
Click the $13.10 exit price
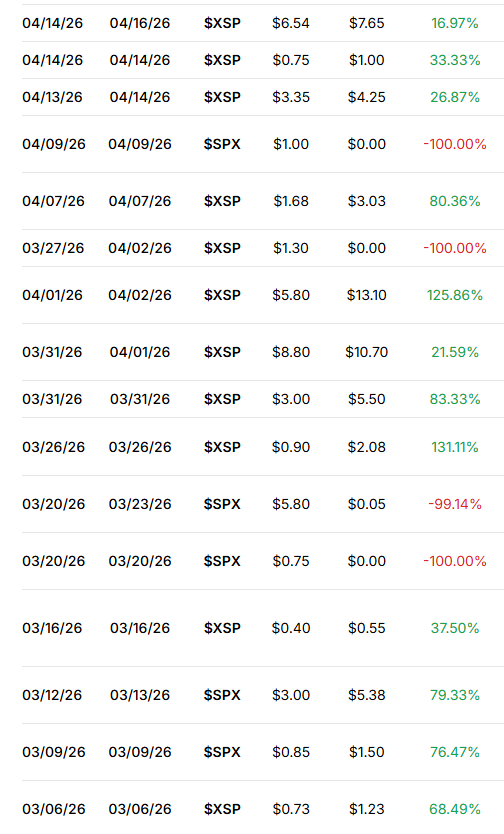366,295
